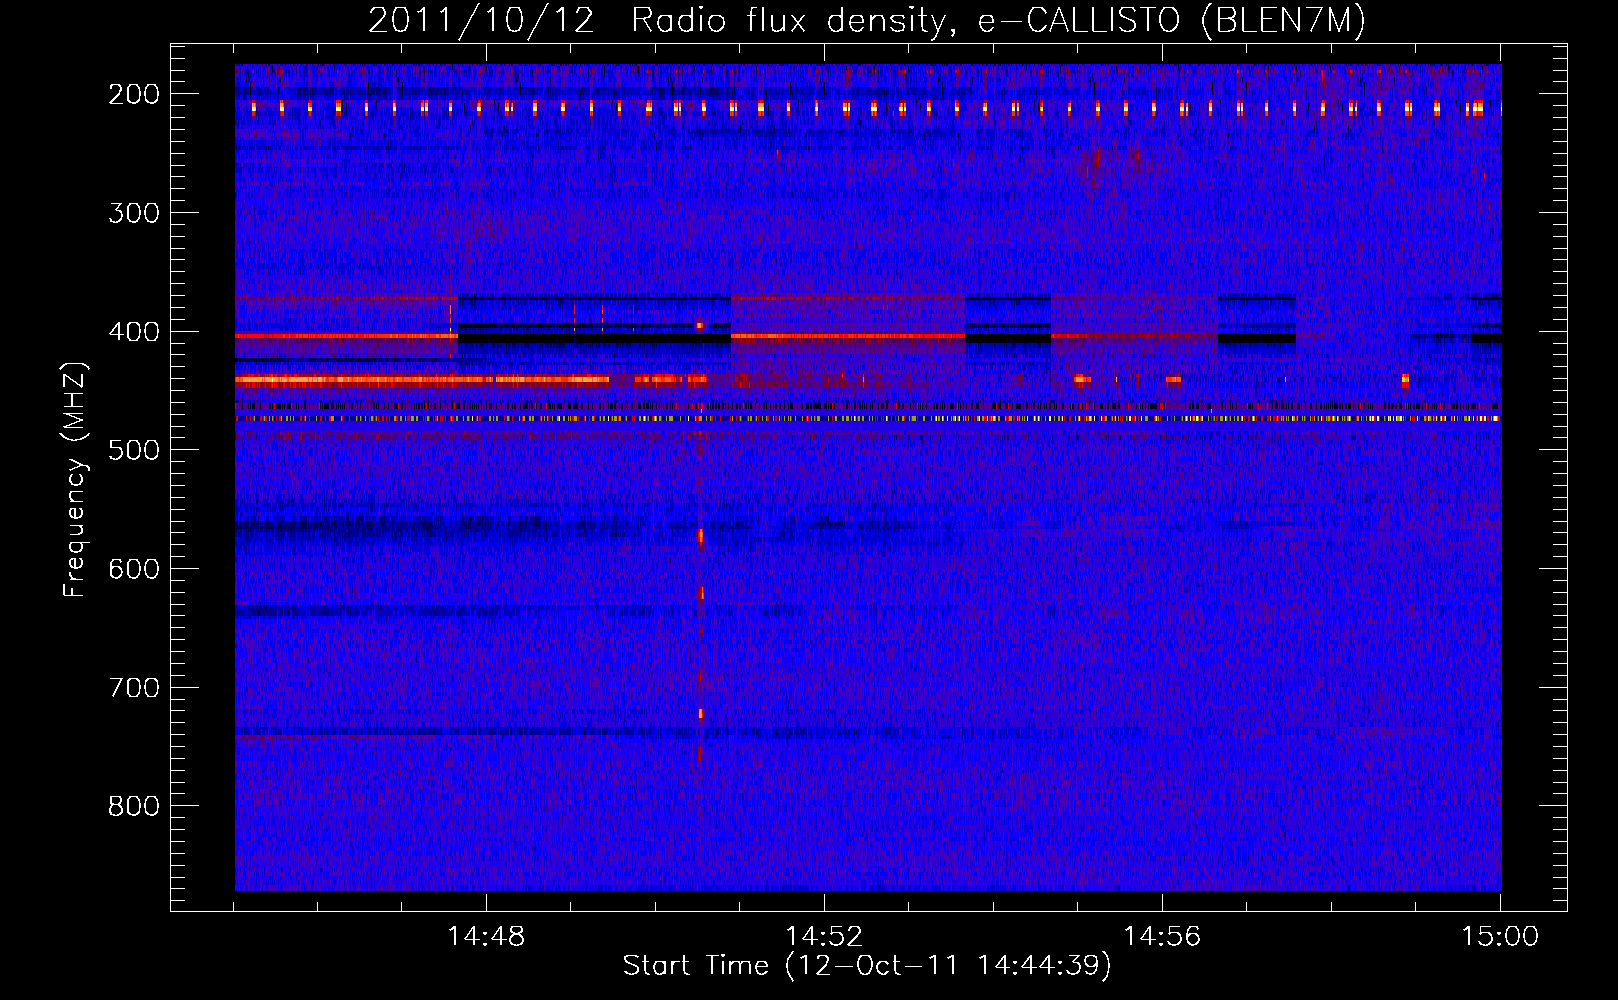Click the 'Frequency (MHZ)' axis label
Image resolution: width=1618 pixels, height=1000 pixels.
pyautogui.click(x=75, y=480)
